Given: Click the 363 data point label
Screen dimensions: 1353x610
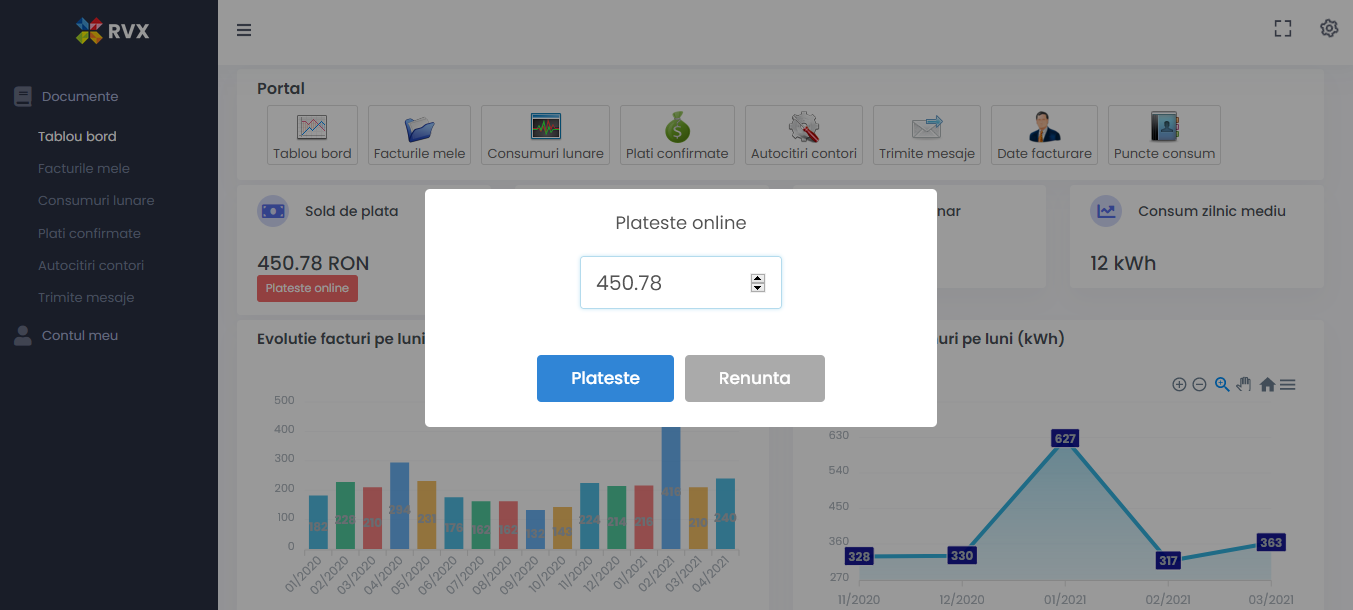Looking at the screenshot, I should click(1270, 543).
